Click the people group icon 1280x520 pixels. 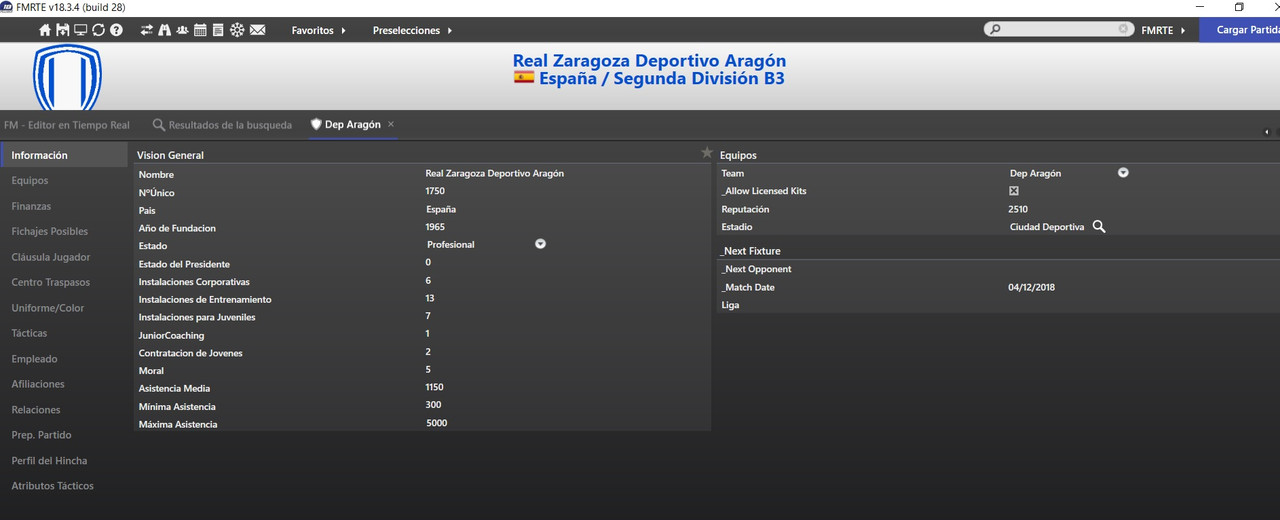click(182, 30)
